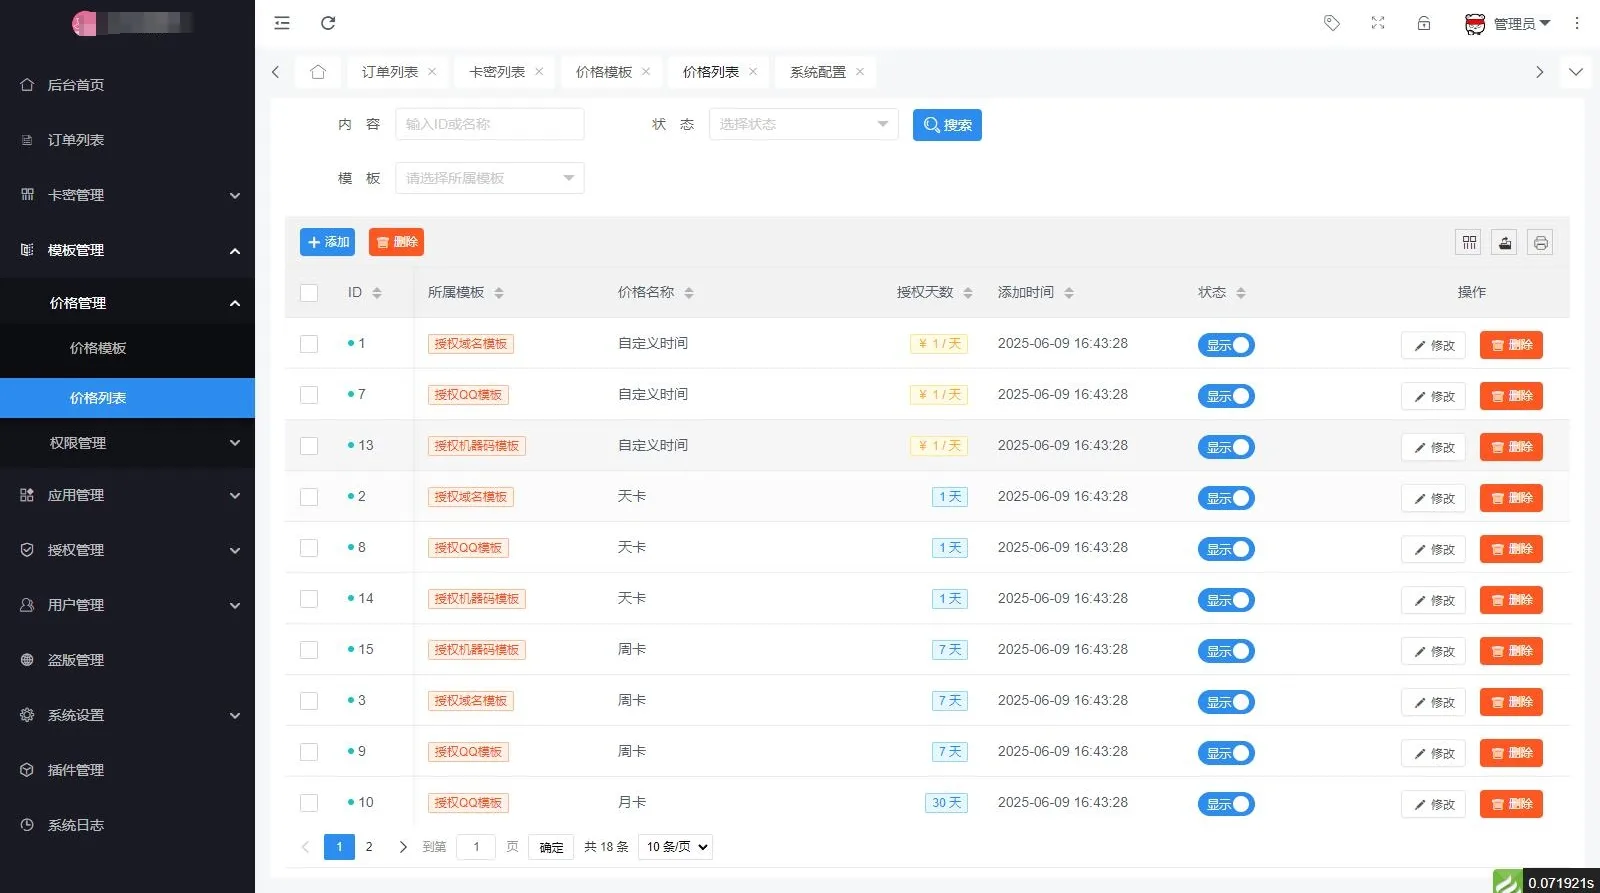This screenshot has height=893, width=1600.
Task: Click the export icon above table
Action: pos(1505,243)
